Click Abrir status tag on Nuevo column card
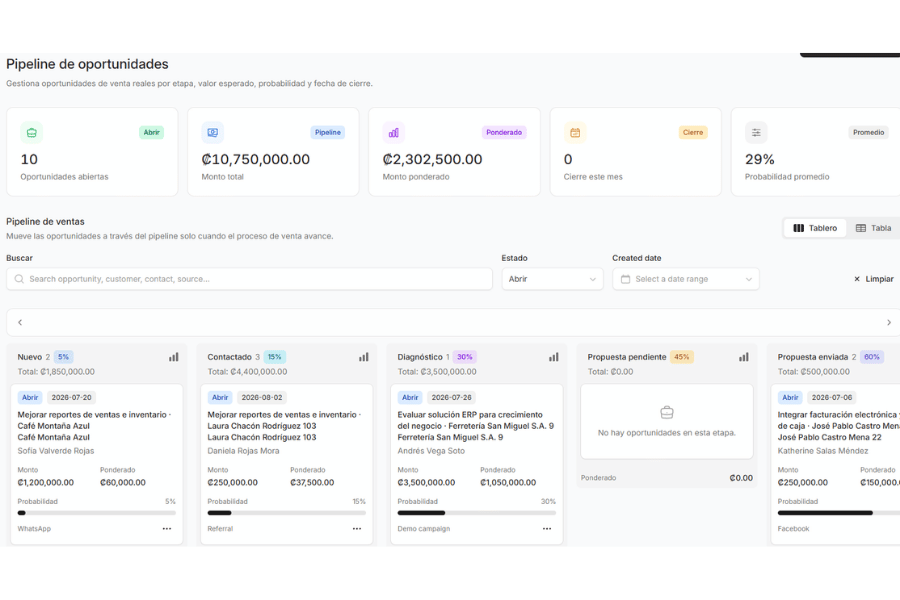The height and width of the screenshot is (600, 900). pyautogui.click(x=30, y=397)
